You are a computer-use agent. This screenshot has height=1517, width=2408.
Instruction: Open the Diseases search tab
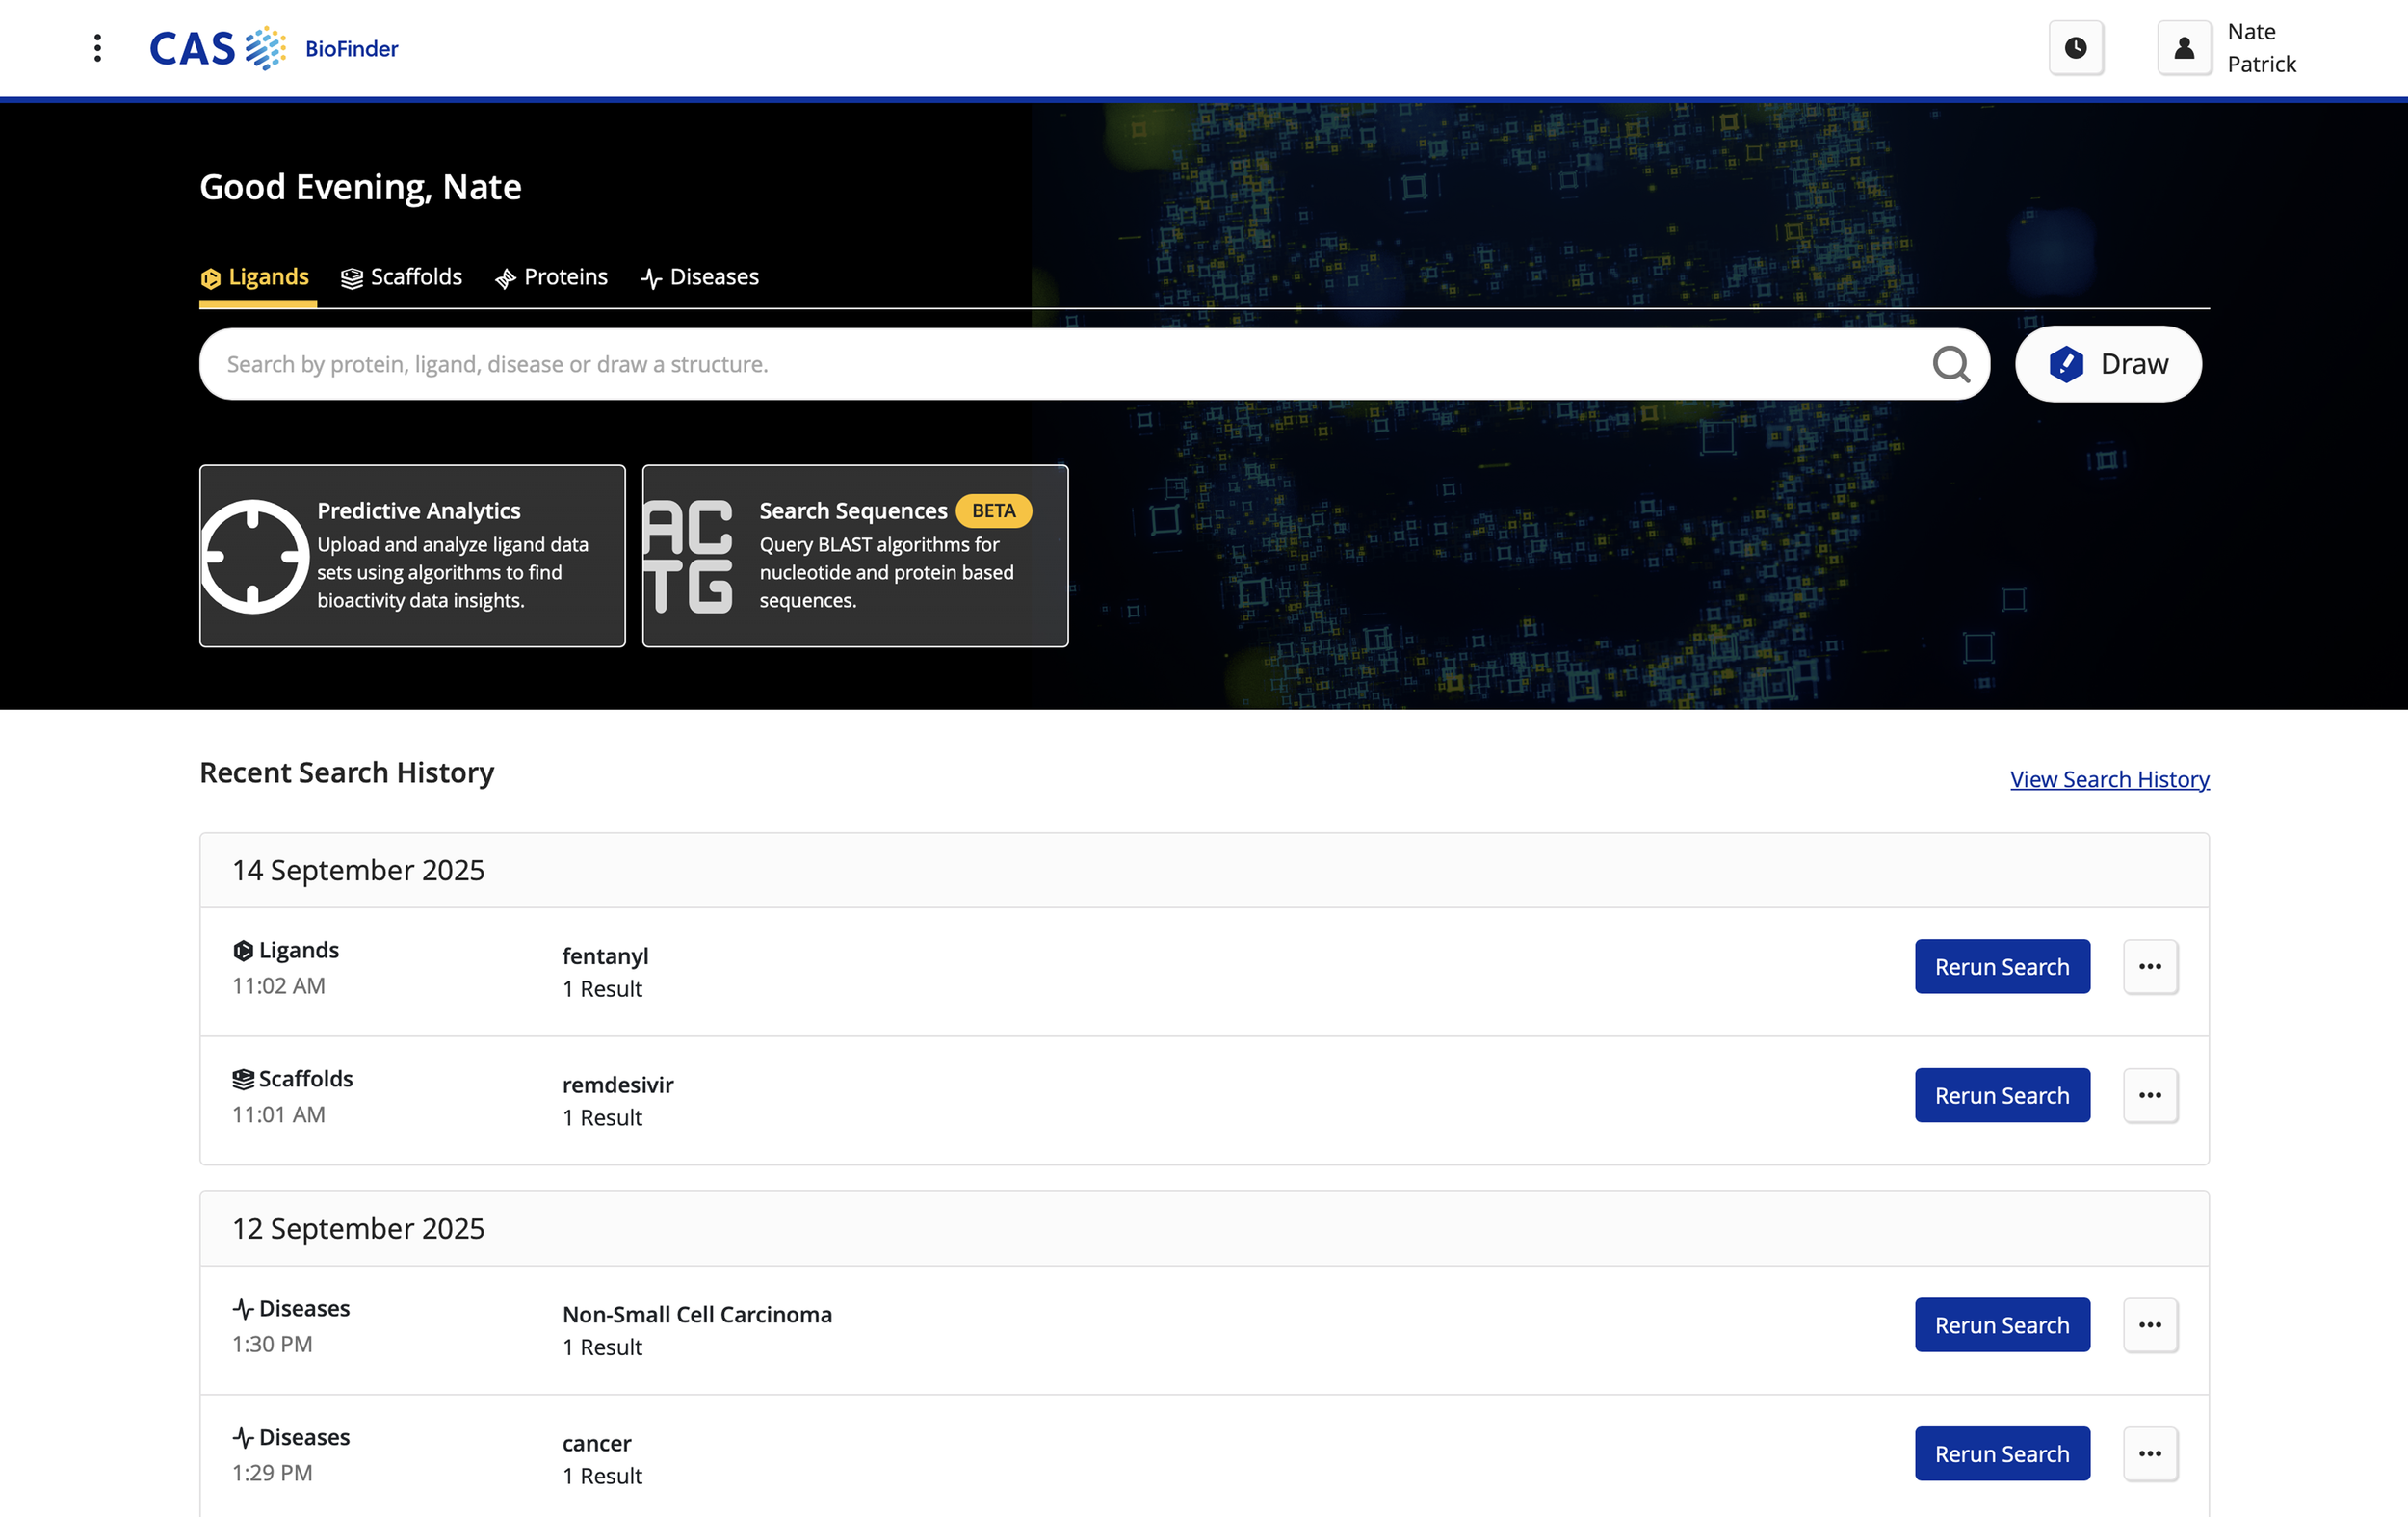pos(698,277)
